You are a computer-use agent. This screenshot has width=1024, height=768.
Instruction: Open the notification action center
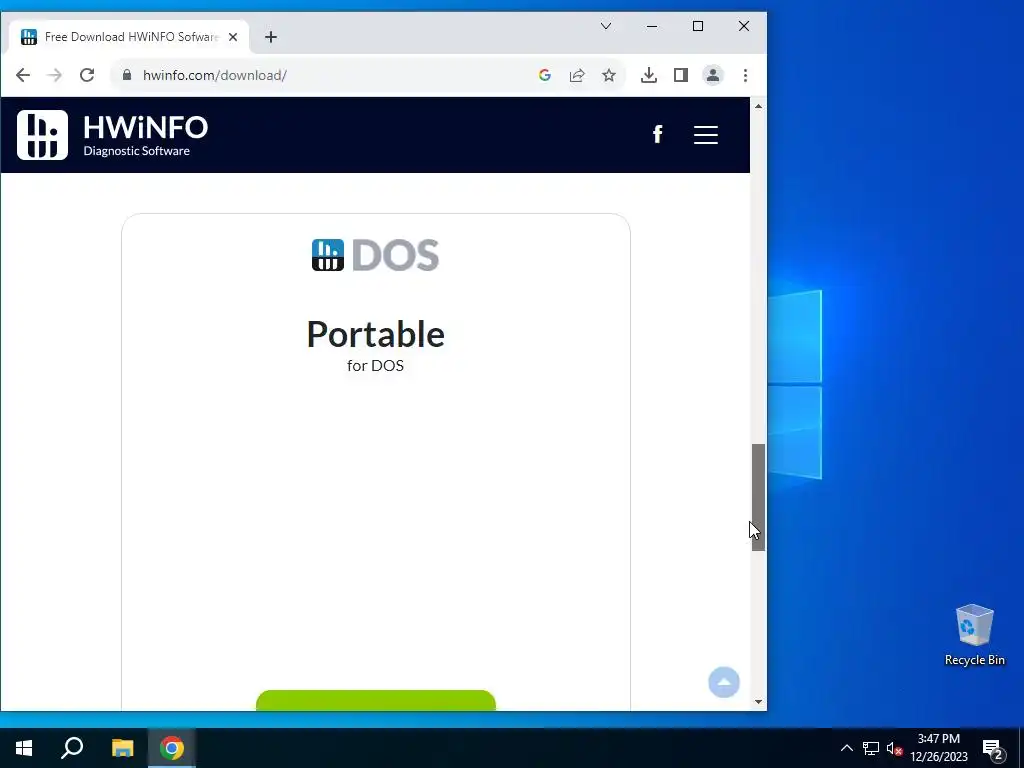point(993,749)
